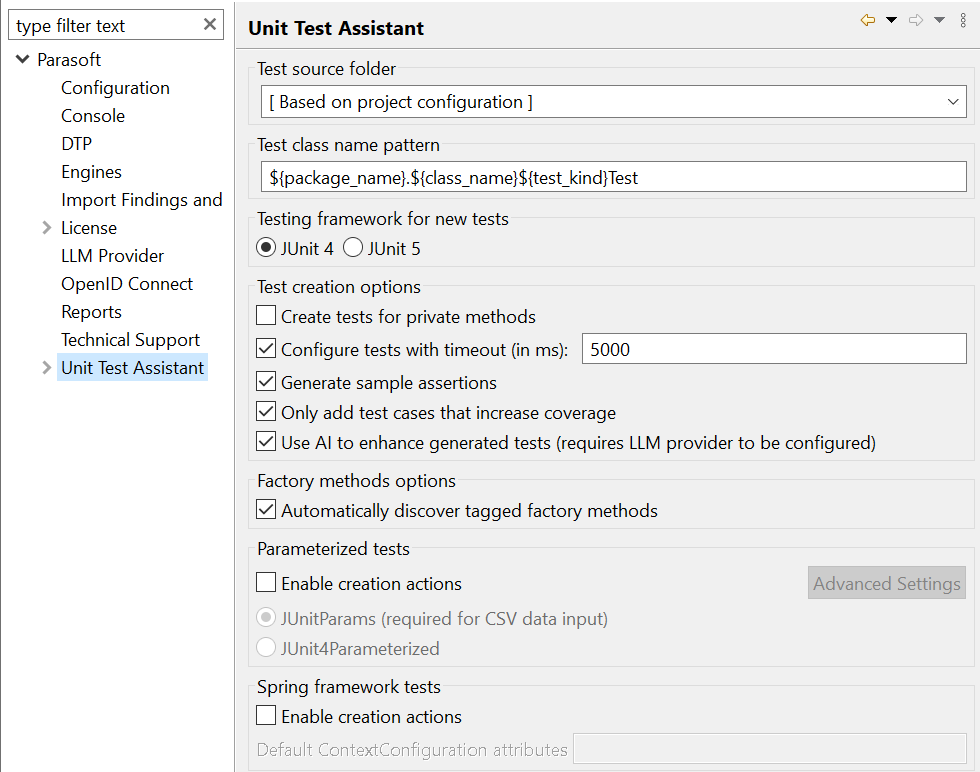
Task: Expand the Unit Test Assistant tree node
Action: coord(46,368)
